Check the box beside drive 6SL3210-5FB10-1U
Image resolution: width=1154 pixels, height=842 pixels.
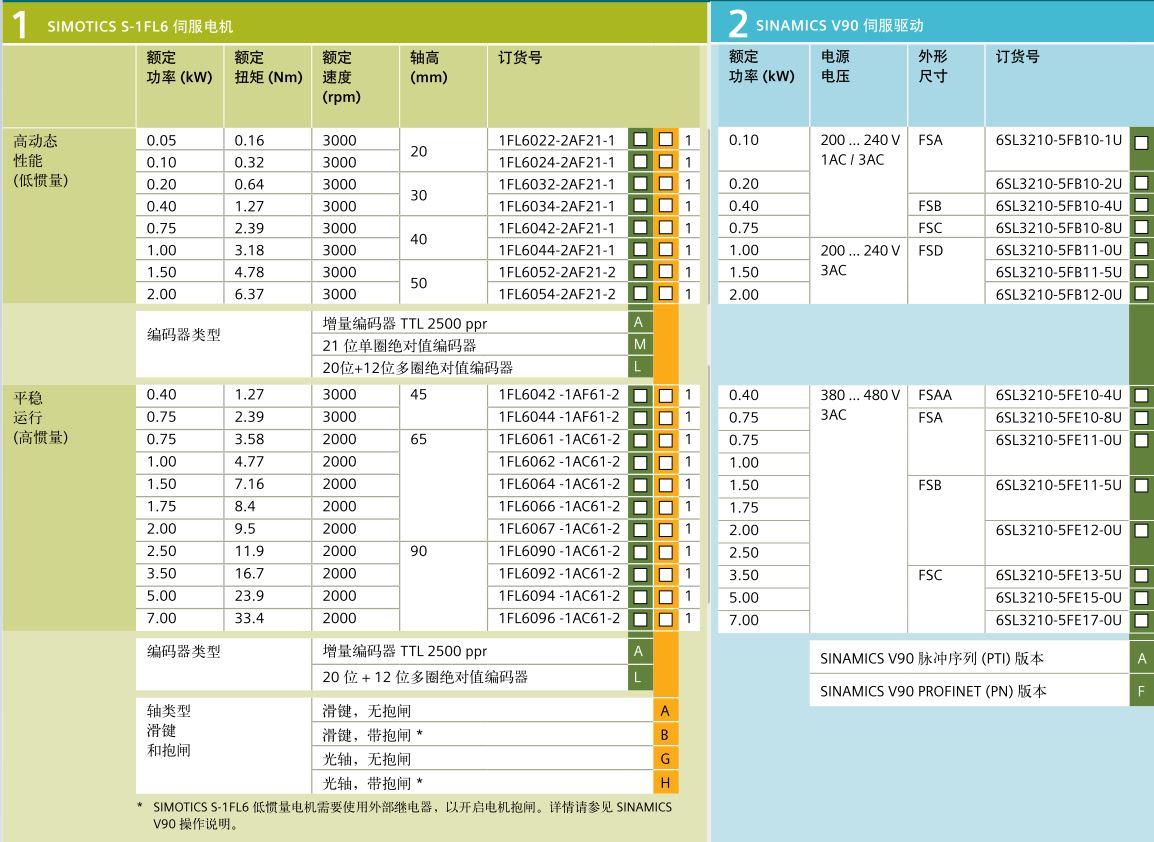pyautogui.click(x=1141, y=142)
